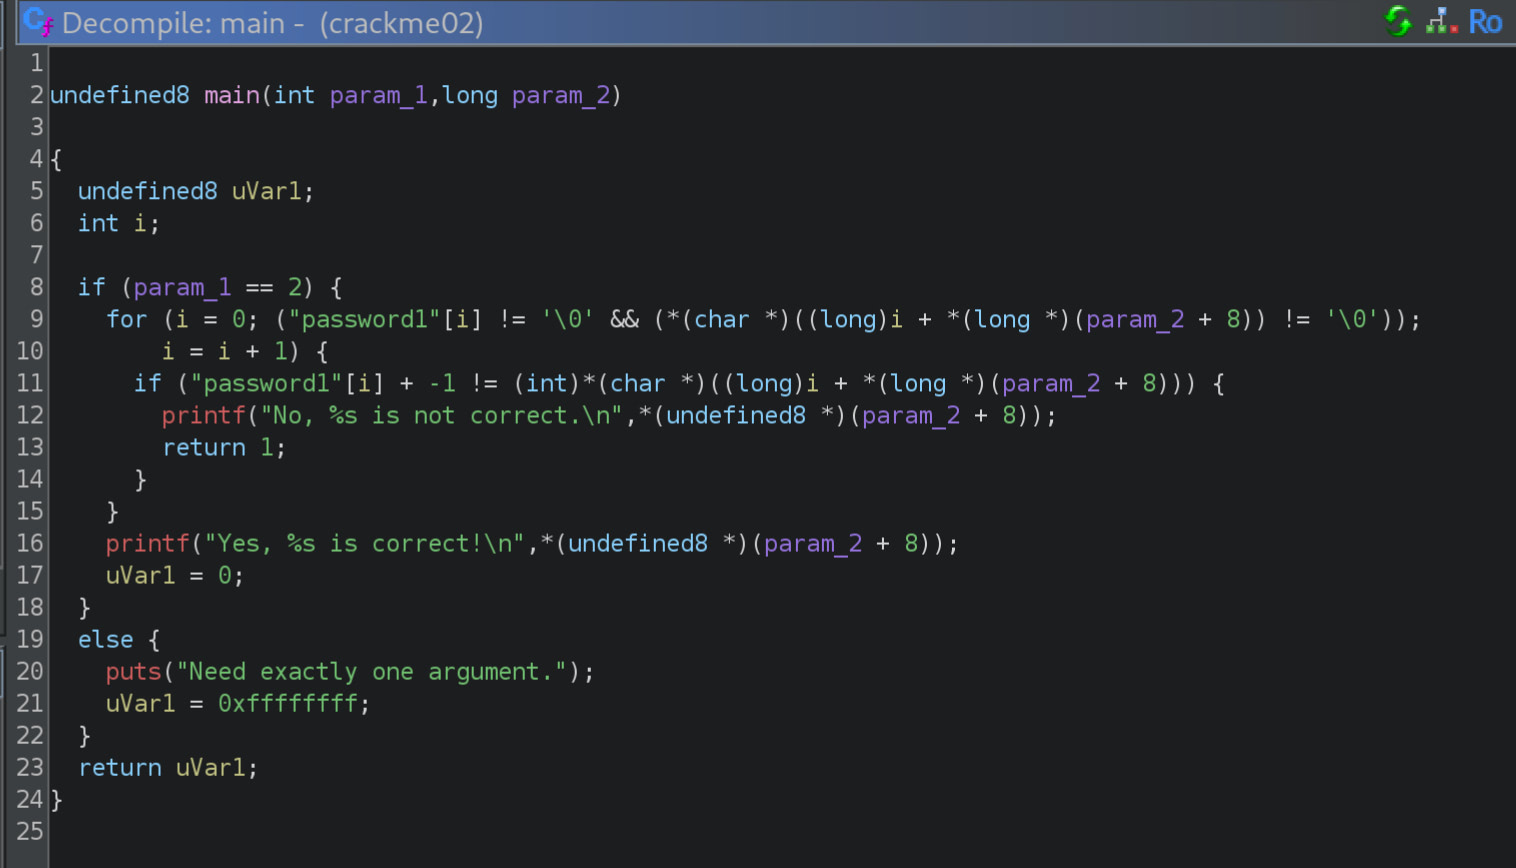1516x868 pixels.
Task: Click the "for" loop keyword
Action: (x=126, y=320)
